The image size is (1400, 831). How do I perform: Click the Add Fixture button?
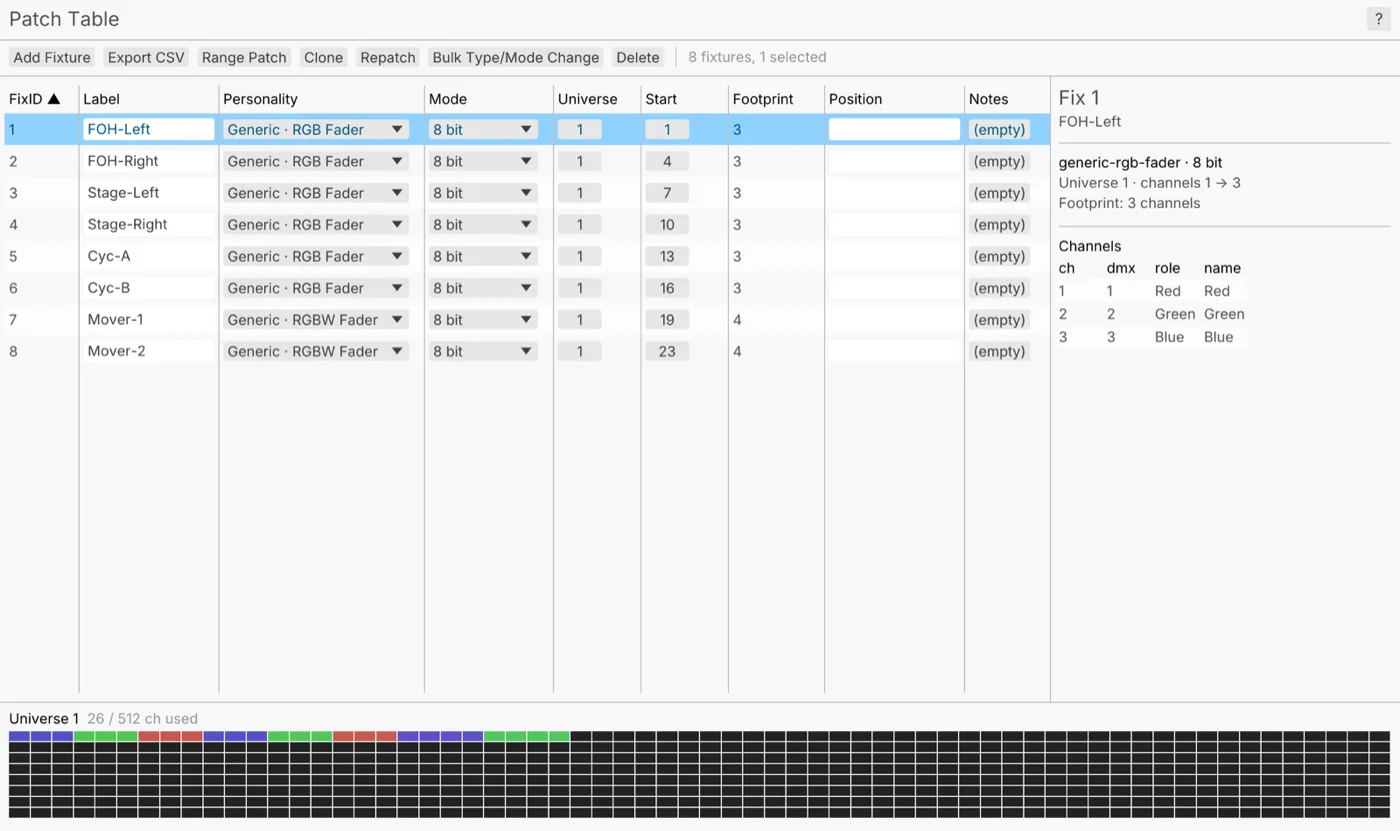pos(52,57)
